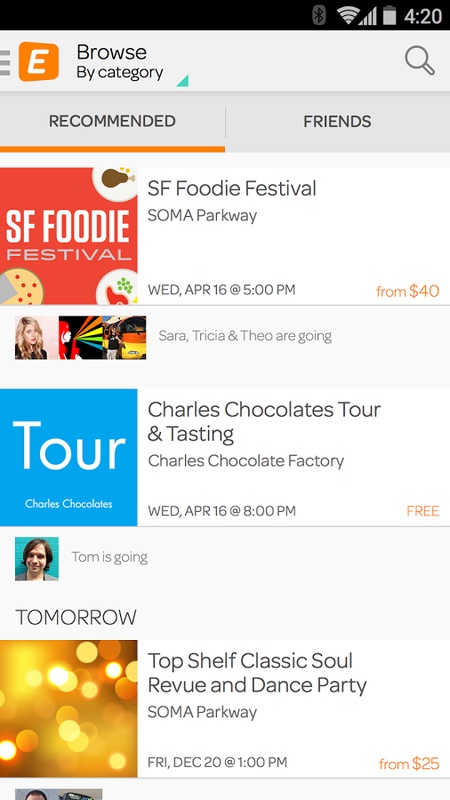This screenshot has height=800, width=450.
Task: Switch to the Recommended tab
Action: pyautogui.click(x=112, y=121)
